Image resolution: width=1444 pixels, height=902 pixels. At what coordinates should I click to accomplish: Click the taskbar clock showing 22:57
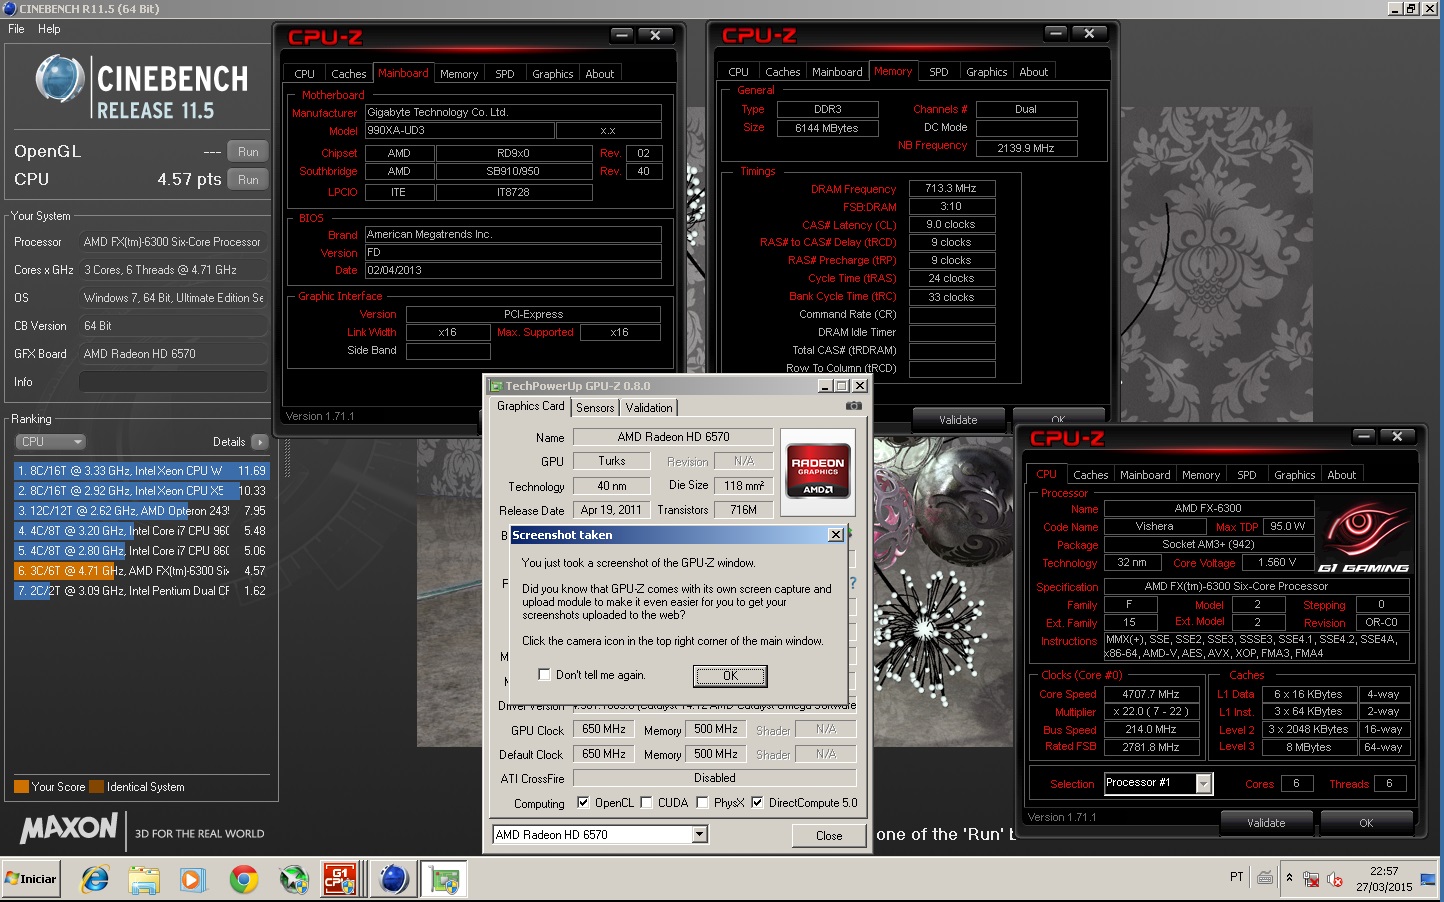(1384, 879)
